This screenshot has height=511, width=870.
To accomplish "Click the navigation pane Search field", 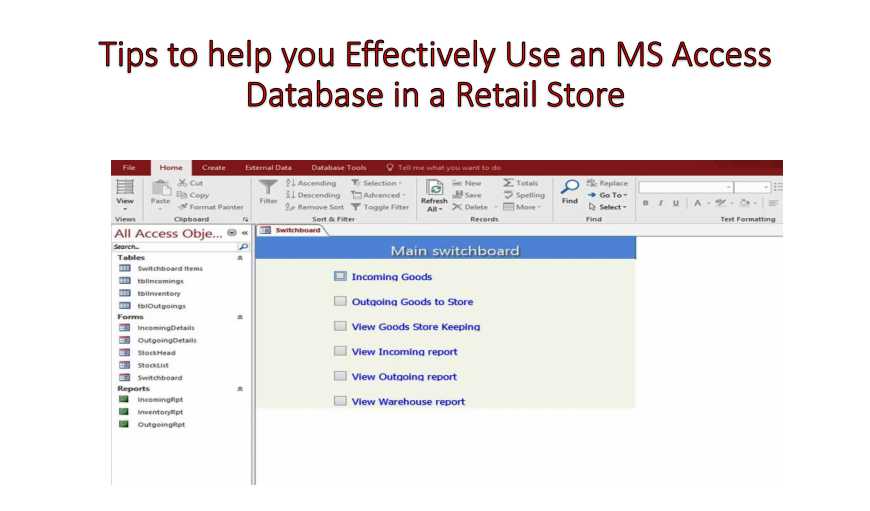I will pyautogui.click(x=175, y=246).
